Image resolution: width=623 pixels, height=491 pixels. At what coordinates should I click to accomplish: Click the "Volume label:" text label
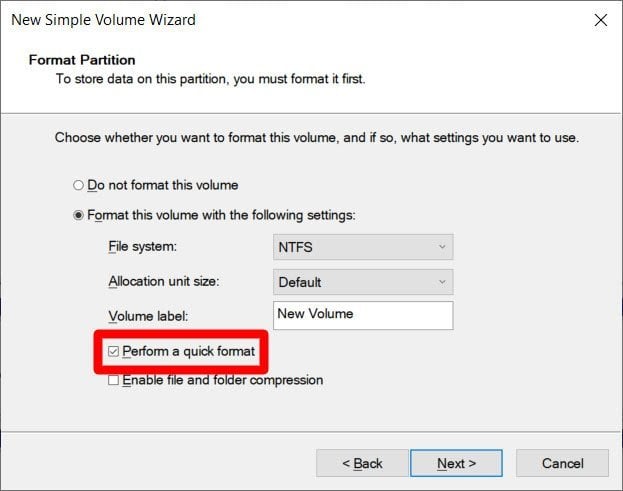[148, 316]
